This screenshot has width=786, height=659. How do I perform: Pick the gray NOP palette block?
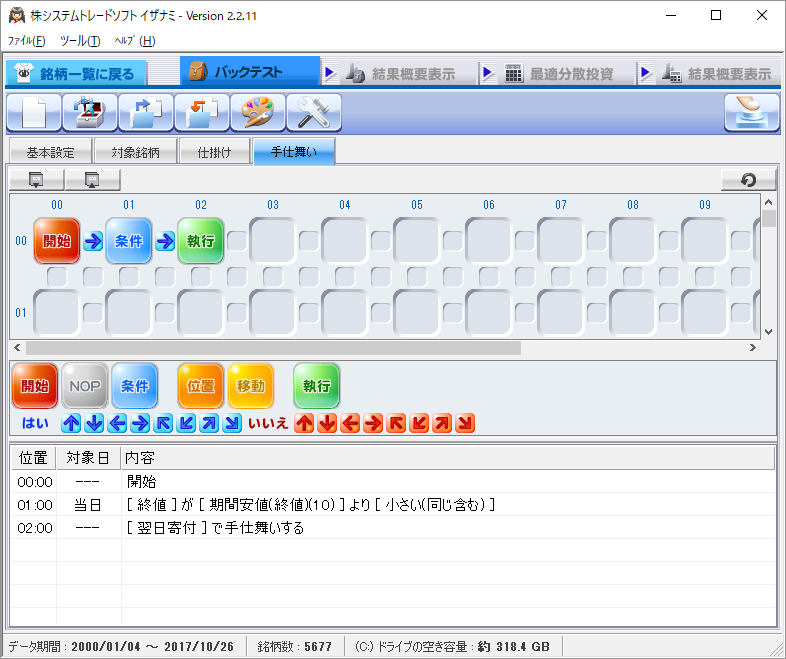(x=85, y=386)
